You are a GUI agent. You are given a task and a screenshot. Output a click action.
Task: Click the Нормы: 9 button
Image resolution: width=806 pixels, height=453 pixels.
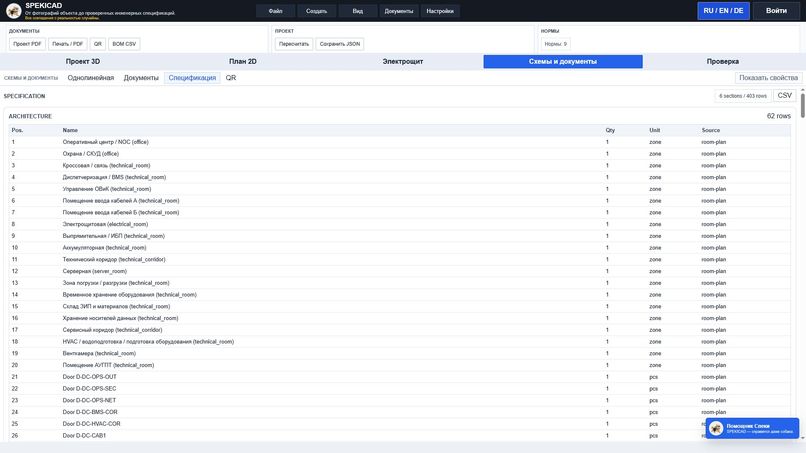tap(556, 44)
